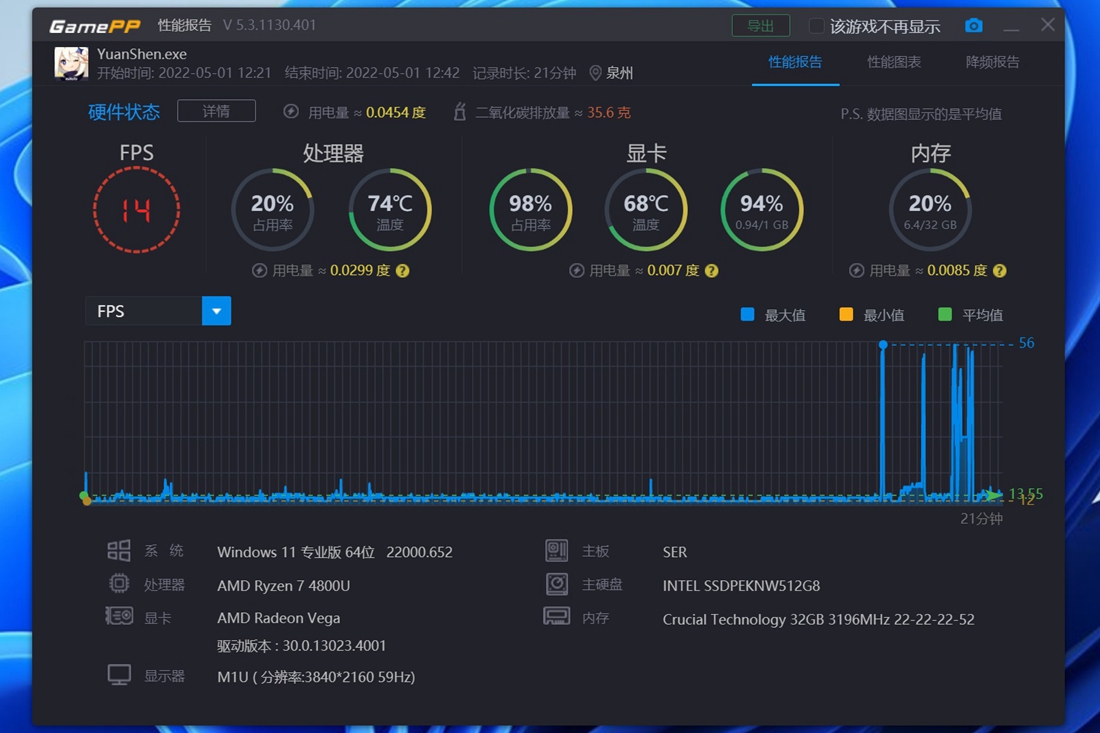The image size is (1100, 733).
Task: Click the yellow help icon beside processor power usage
Action: point(403,271)
